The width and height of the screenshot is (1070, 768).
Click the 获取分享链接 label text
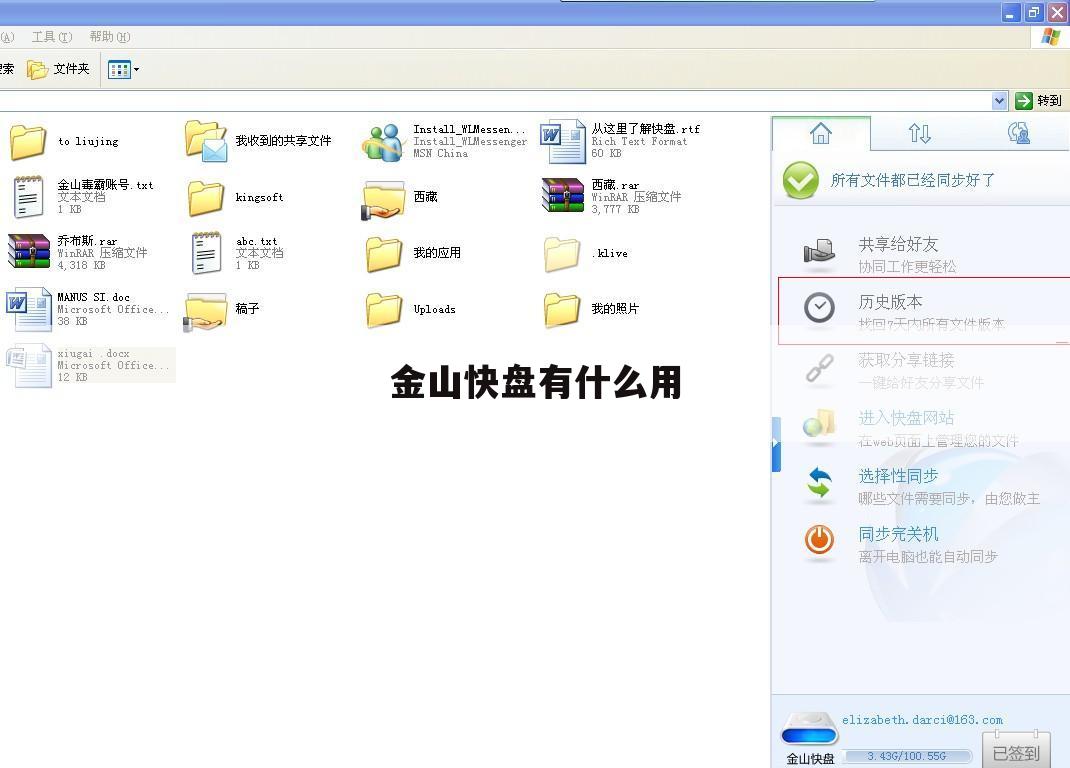click(906, 360)
